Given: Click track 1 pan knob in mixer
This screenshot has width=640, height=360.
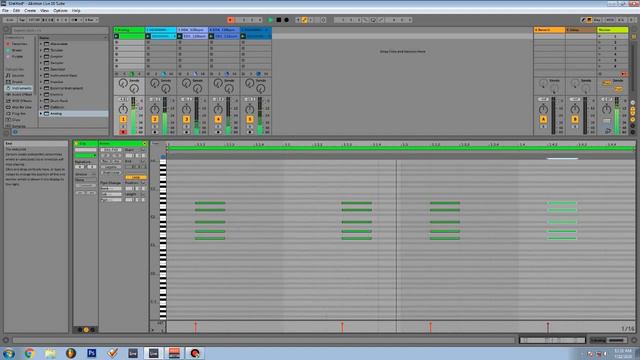Looking at the screenshot, I should (123, 109).
